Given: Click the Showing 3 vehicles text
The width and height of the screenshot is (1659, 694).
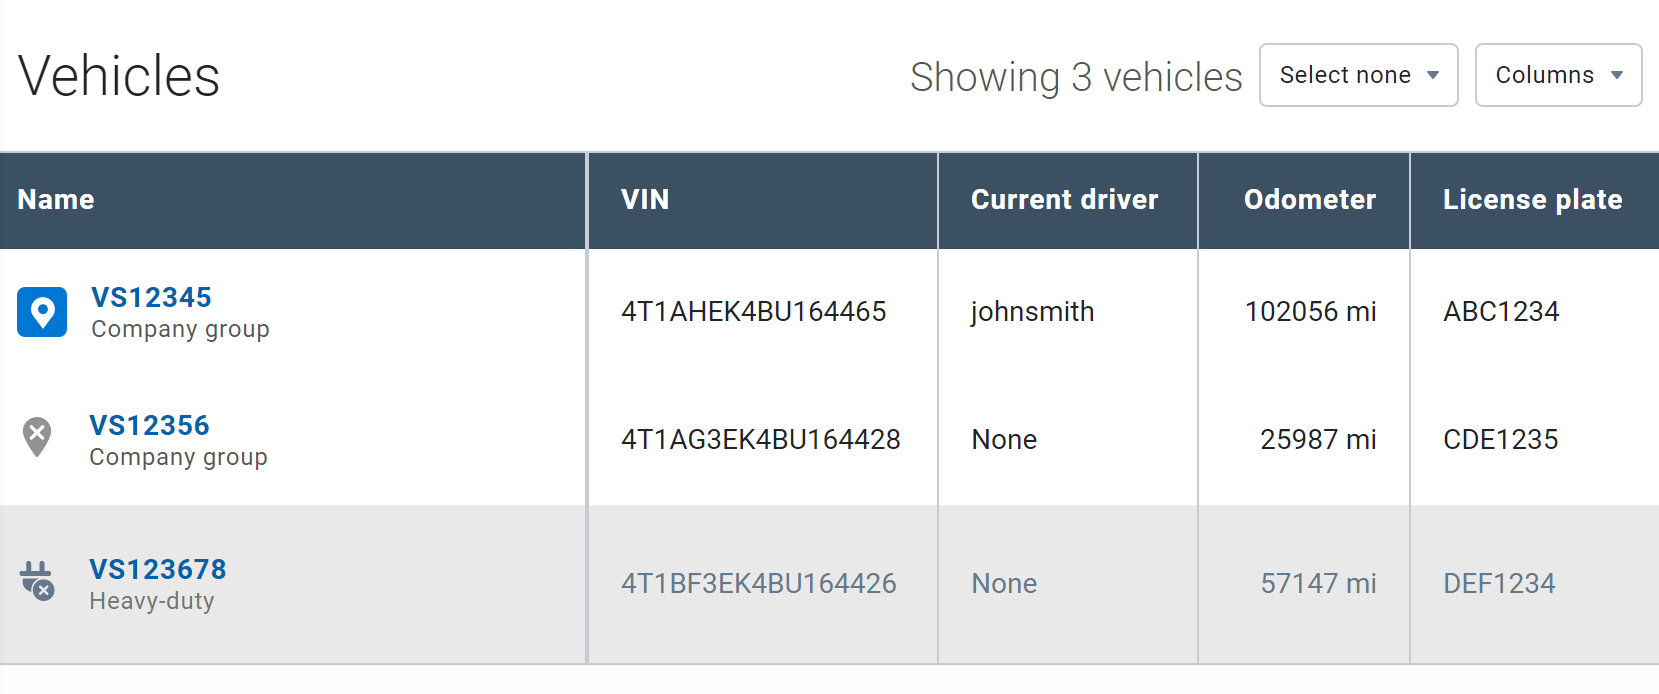Looking at the screenshot, I should (x=1076, y=77).
